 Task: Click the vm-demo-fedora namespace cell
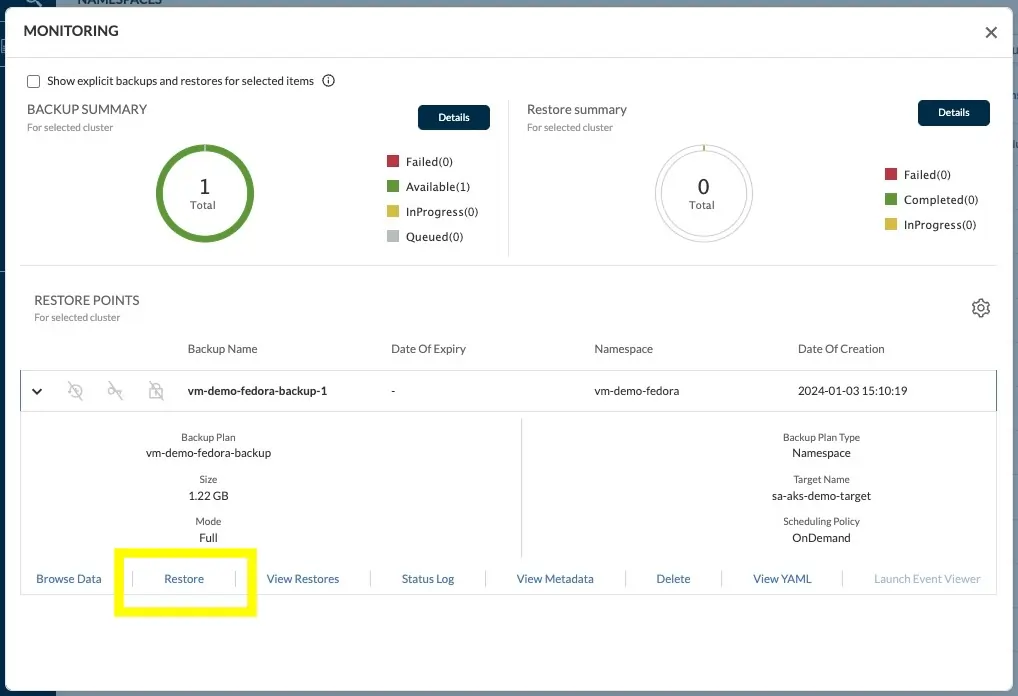click(636, 391)
